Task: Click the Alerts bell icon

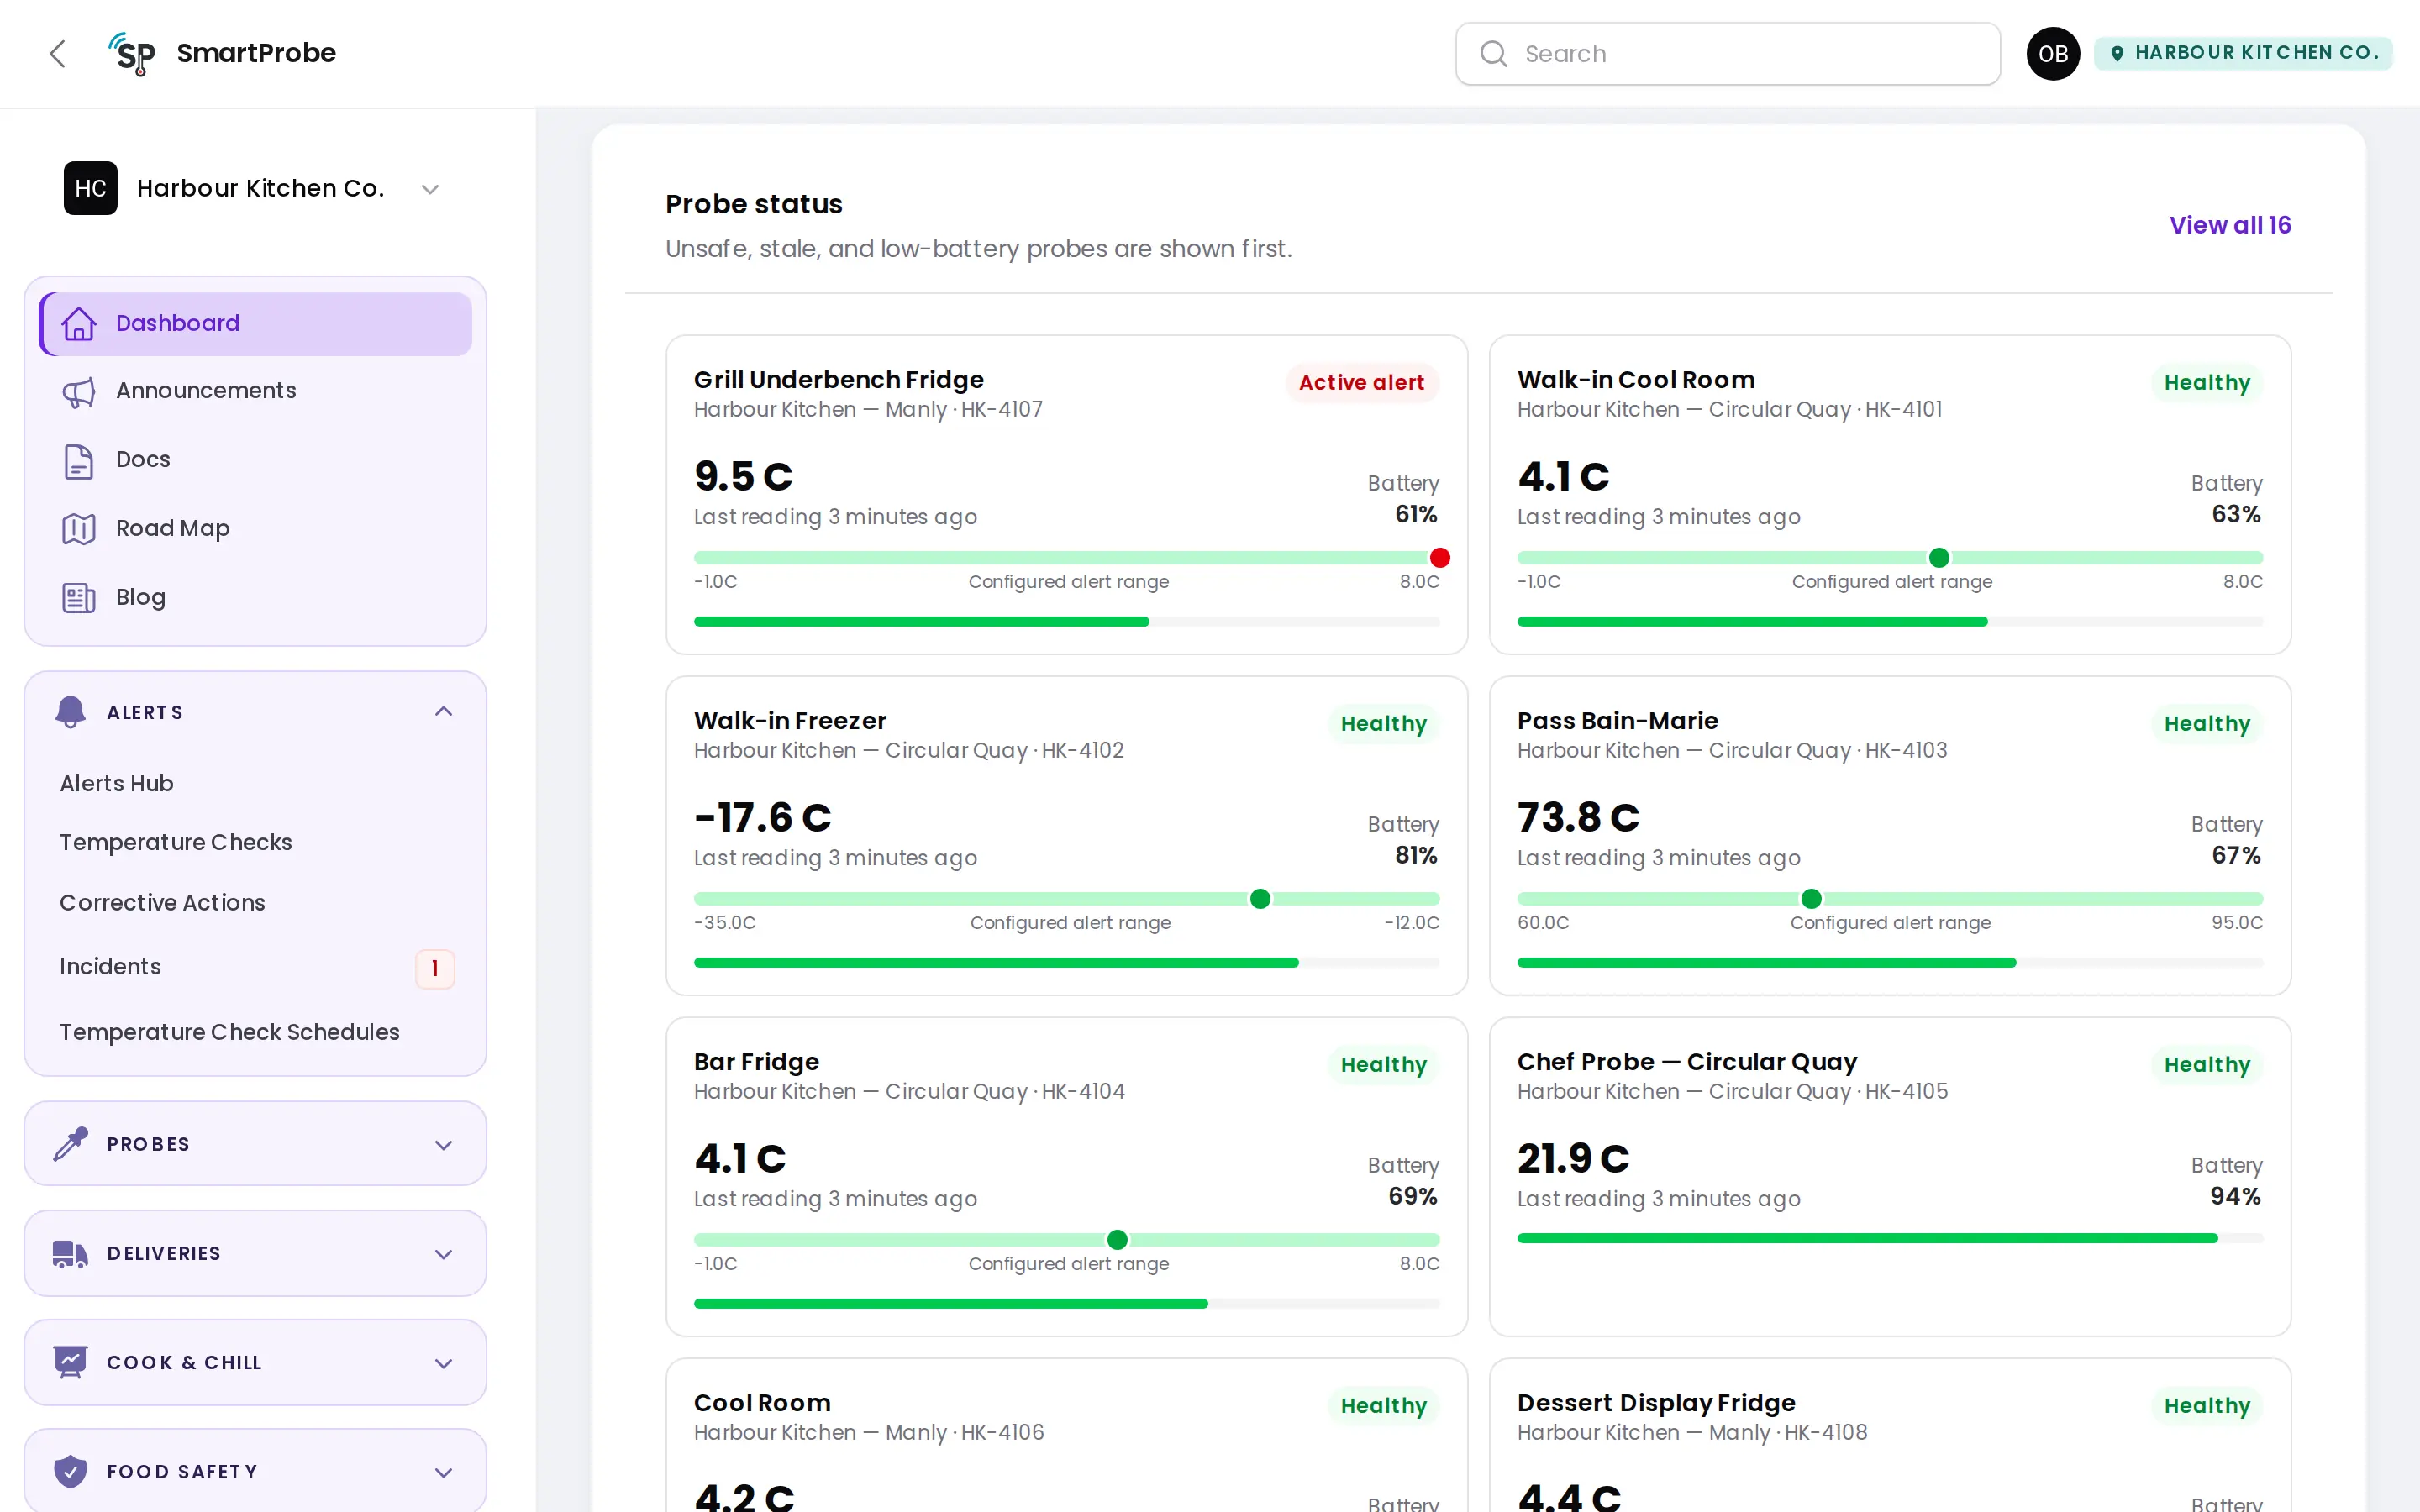Action: pos(70,712)
